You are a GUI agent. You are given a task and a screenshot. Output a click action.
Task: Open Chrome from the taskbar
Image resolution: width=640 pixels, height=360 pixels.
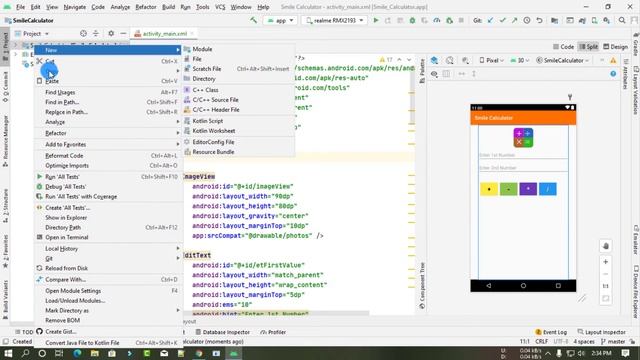tap(199, 353)
